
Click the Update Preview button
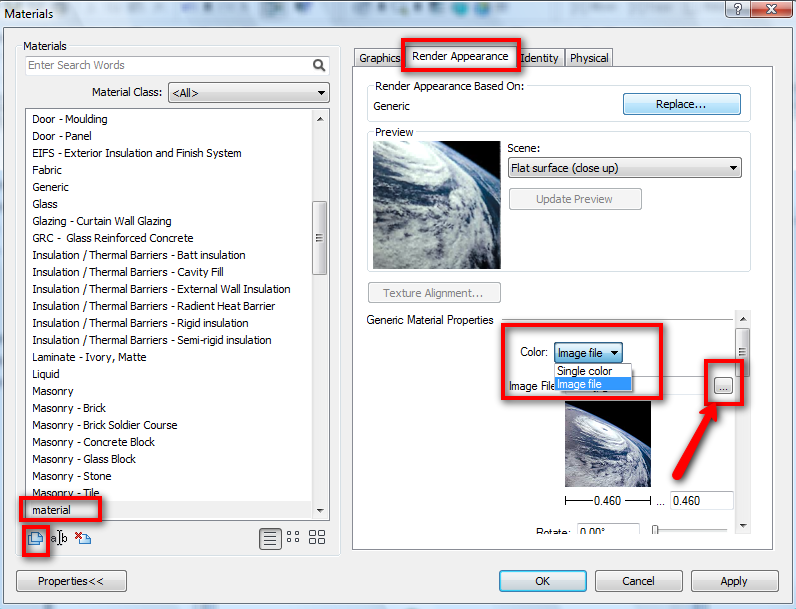tap(575, 199)
